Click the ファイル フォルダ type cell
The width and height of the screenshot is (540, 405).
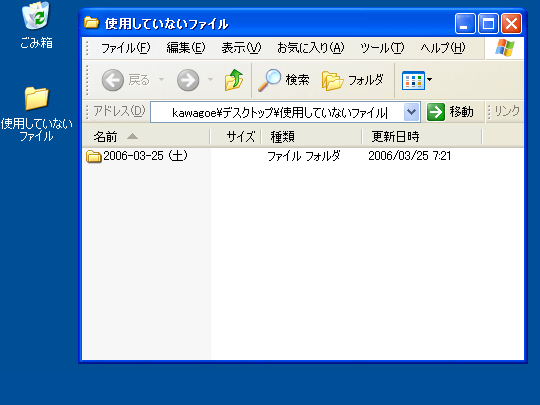[304, 156]
